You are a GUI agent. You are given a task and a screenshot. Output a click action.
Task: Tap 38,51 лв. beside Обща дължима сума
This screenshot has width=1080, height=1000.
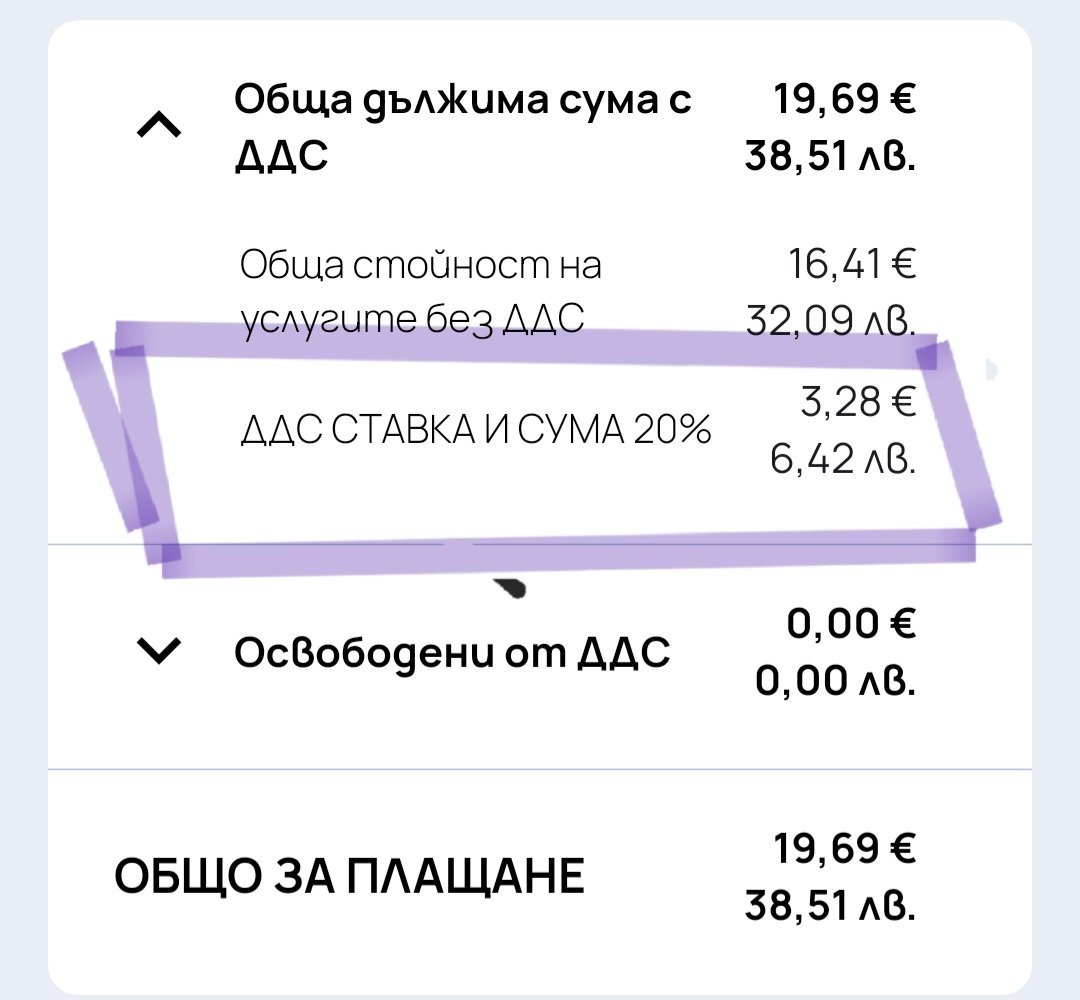point(832,156)
